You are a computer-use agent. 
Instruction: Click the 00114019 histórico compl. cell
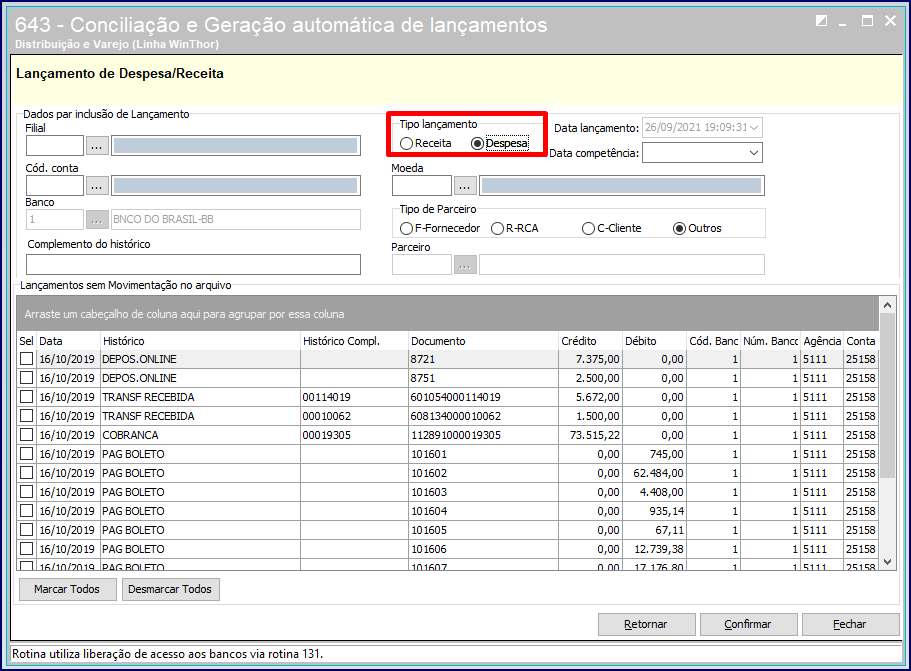point(354,397)
